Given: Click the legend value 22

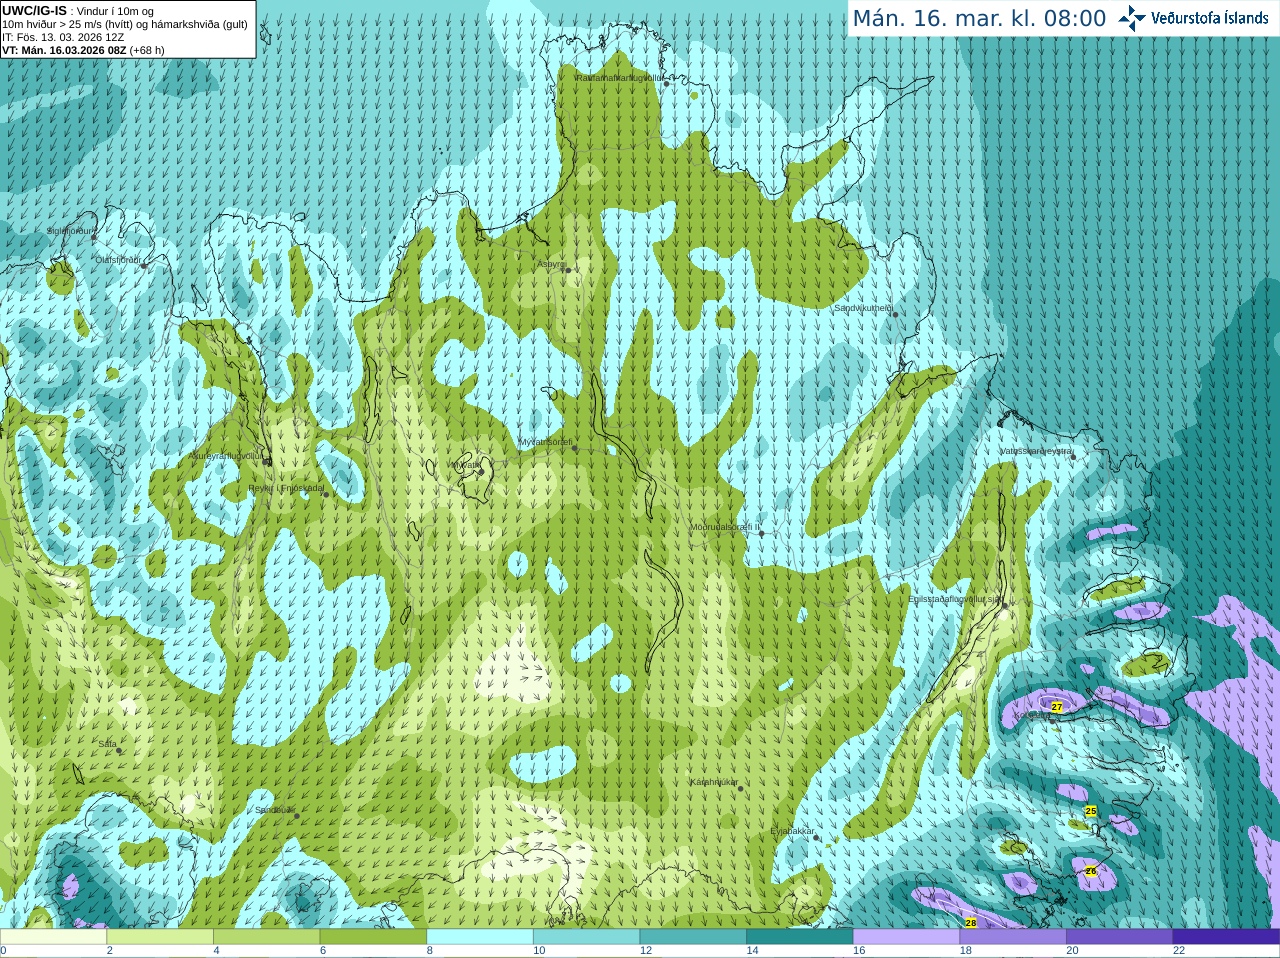Looking at the screenshot, I should click(x=1179, y=951).
